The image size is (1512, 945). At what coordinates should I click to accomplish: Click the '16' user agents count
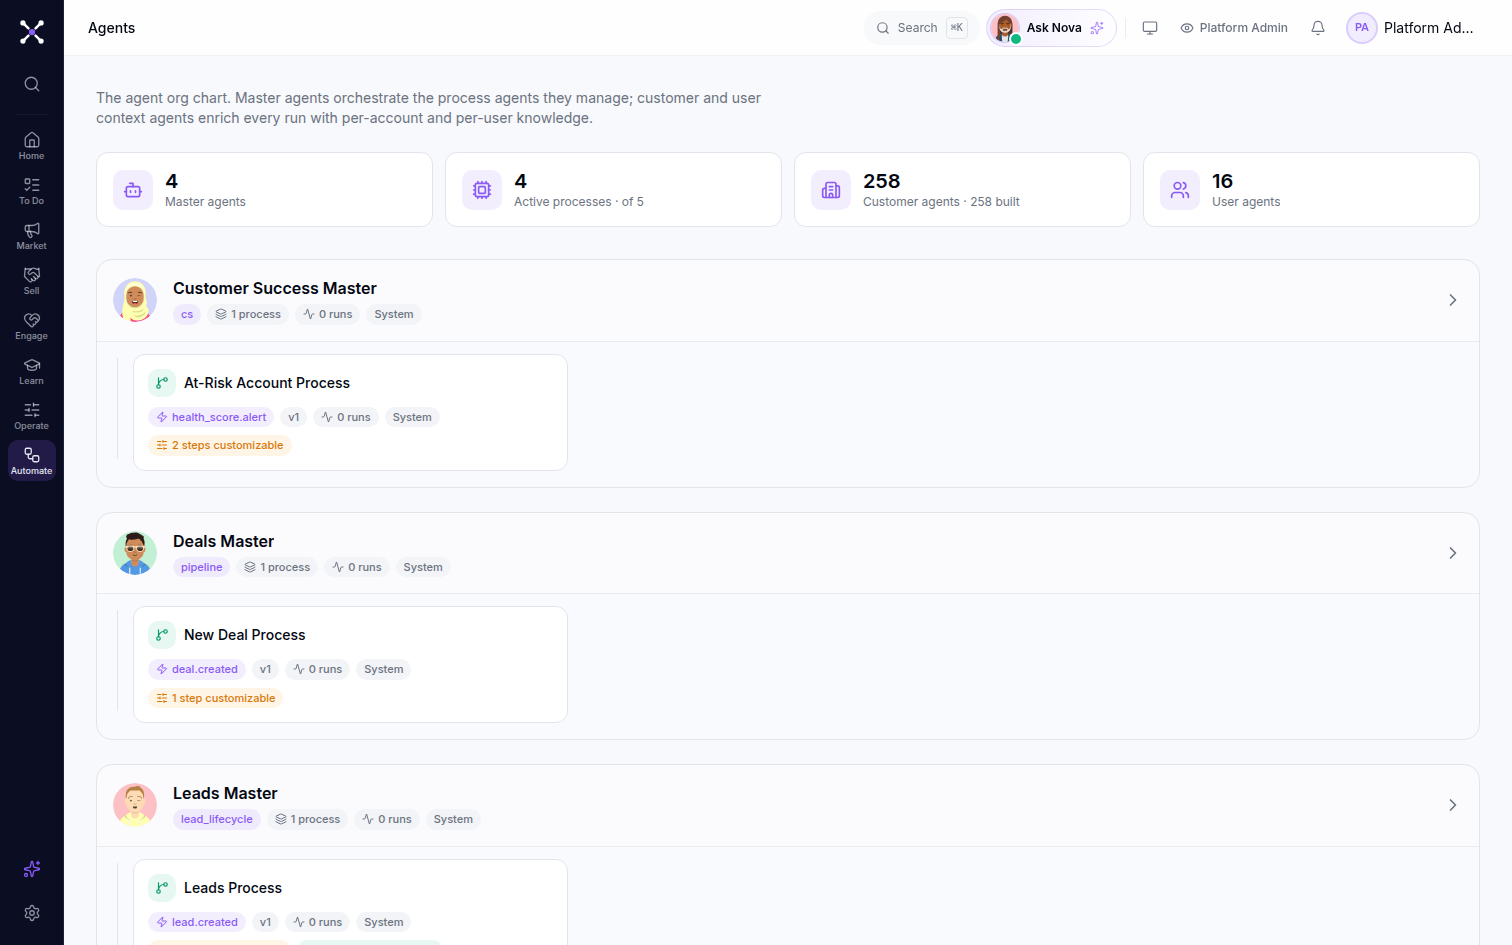[1222, 181]
